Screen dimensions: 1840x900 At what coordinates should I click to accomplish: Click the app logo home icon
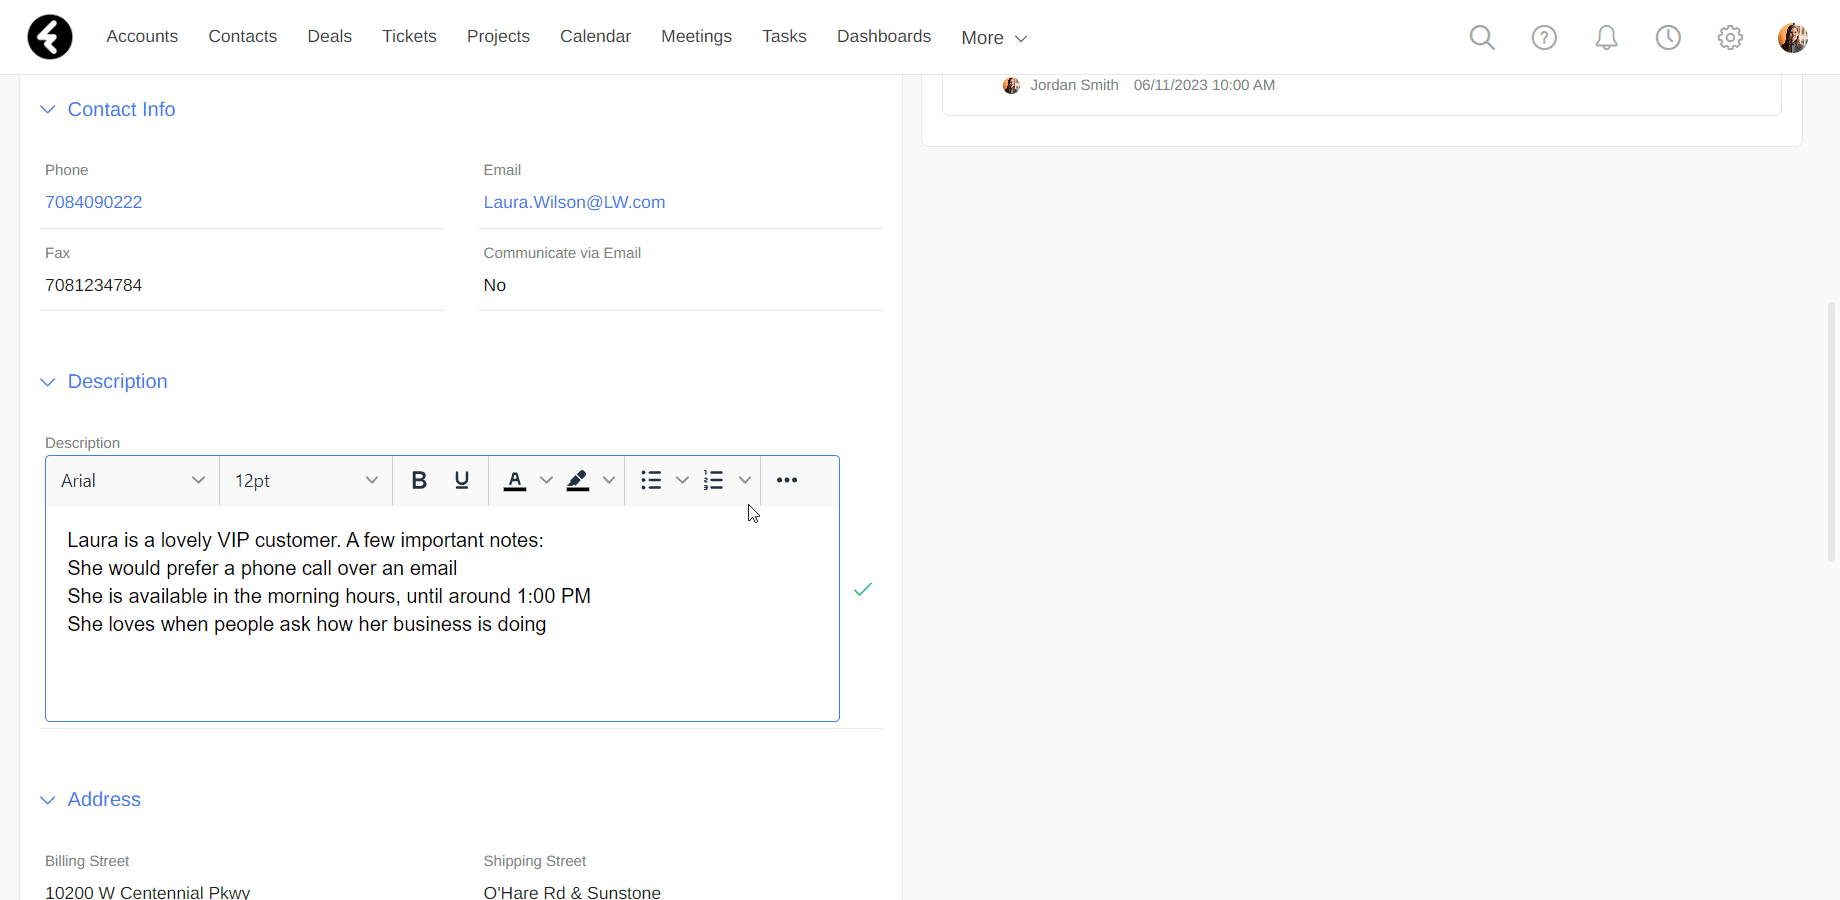[50, 37]
